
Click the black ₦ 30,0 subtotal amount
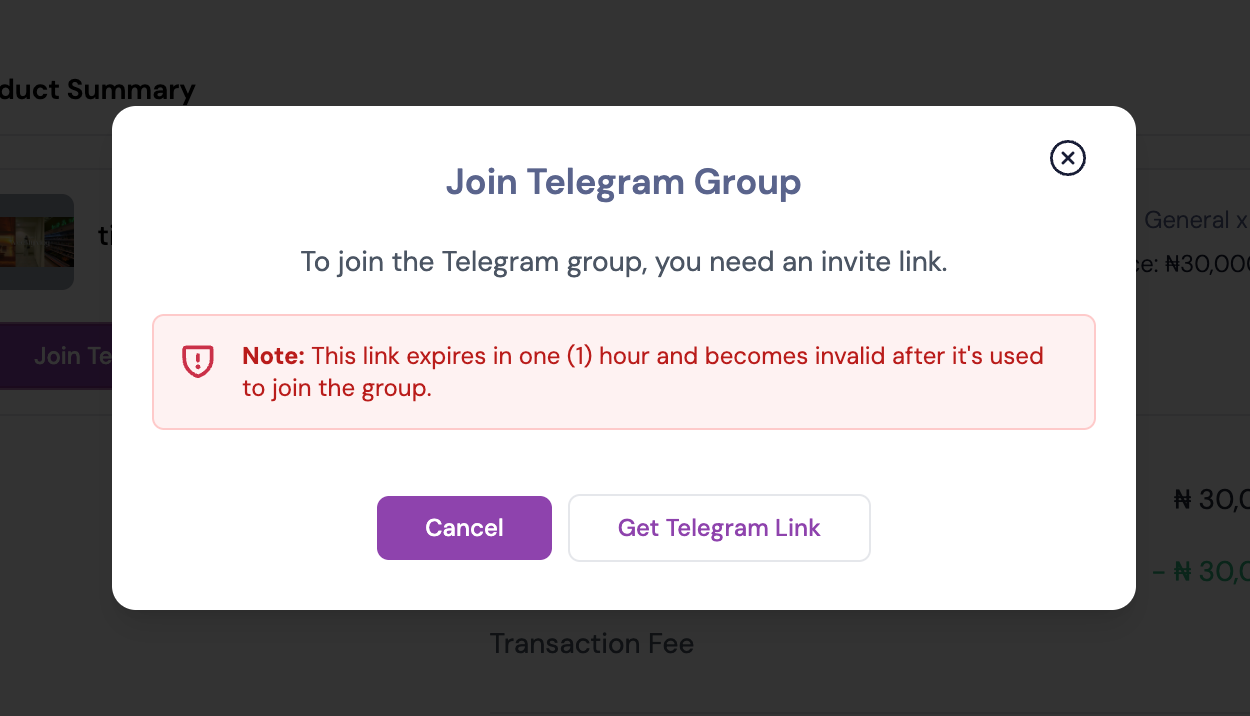[x=1211, y=499]
